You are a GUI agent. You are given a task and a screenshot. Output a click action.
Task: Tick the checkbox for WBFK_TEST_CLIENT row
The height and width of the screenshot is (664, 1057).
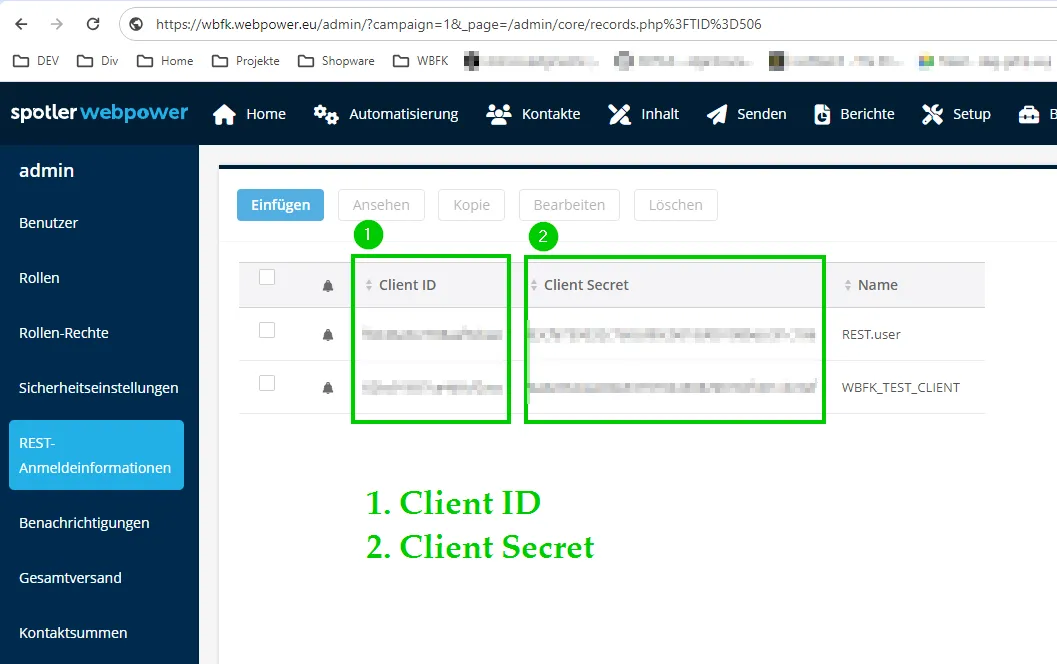[x=267, y=383]
